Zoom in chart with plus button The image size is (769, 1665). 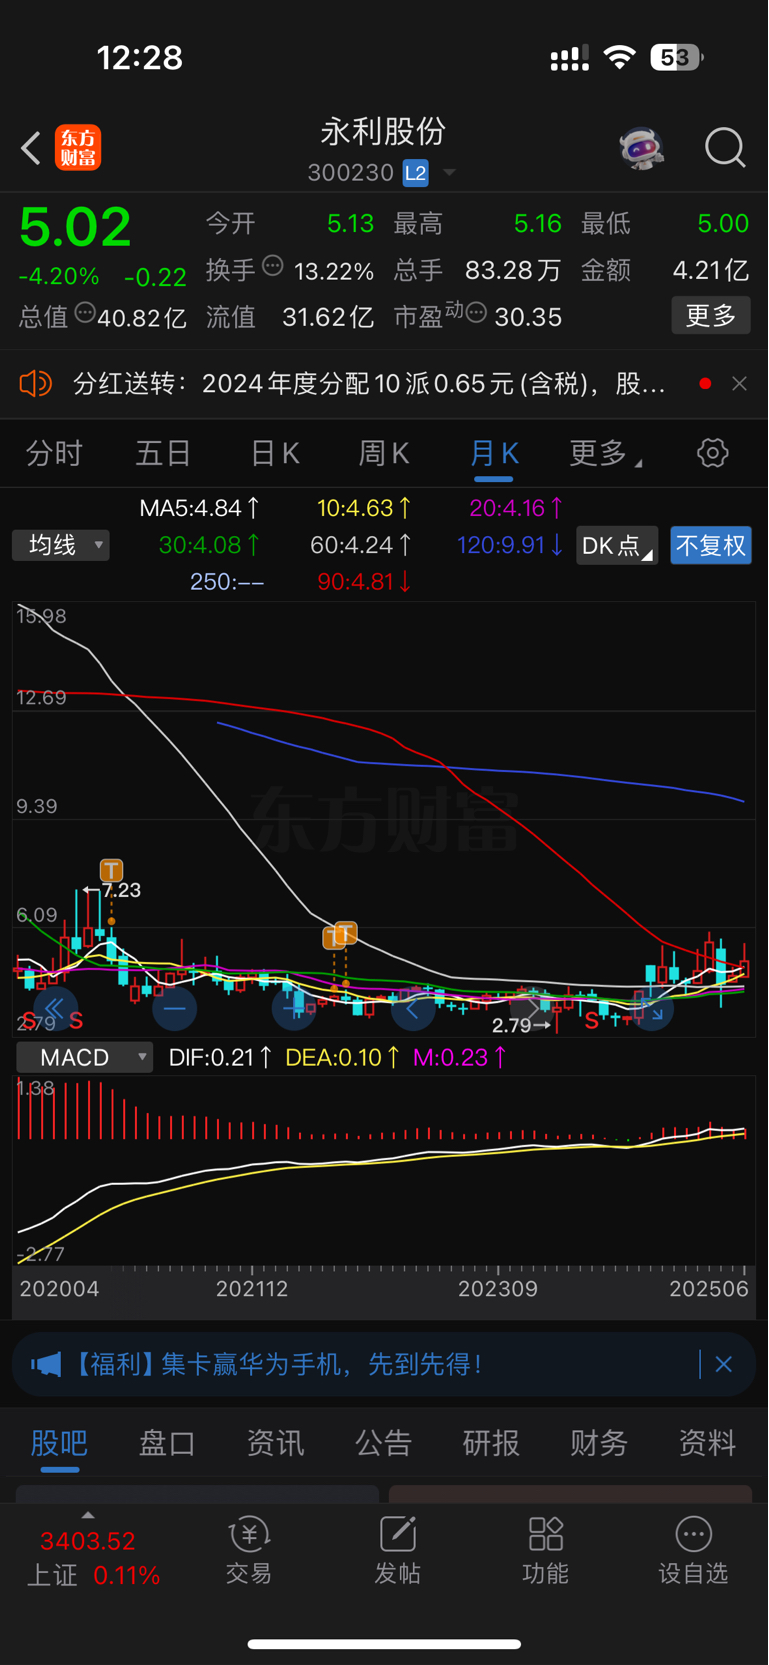(x=293, y=1009)
